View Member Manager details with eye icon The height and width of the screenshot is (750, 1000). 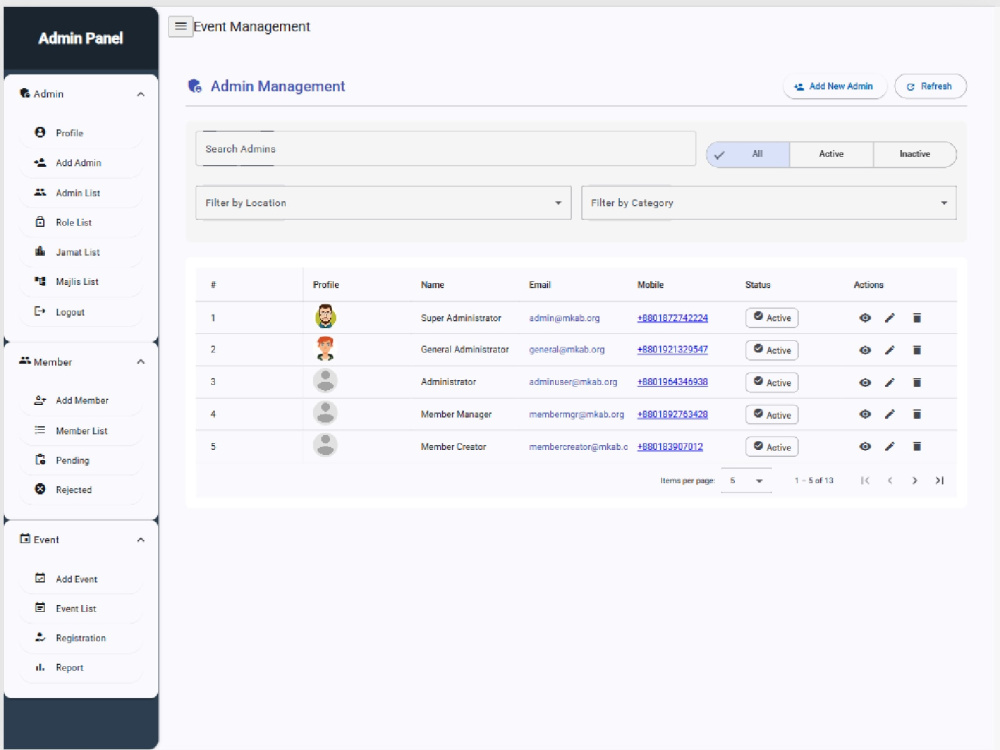(x=865, y=414)
